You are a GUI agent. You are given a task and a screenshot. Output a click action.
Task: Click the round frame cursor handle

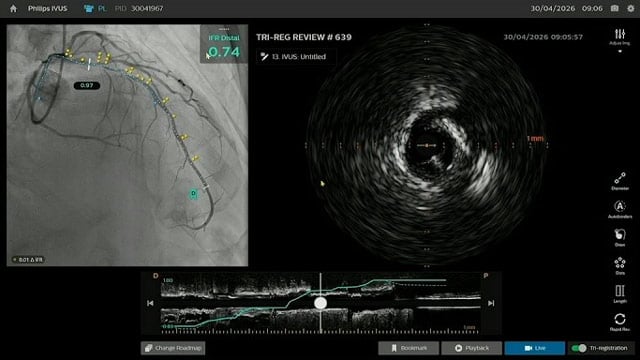[320, 303]
